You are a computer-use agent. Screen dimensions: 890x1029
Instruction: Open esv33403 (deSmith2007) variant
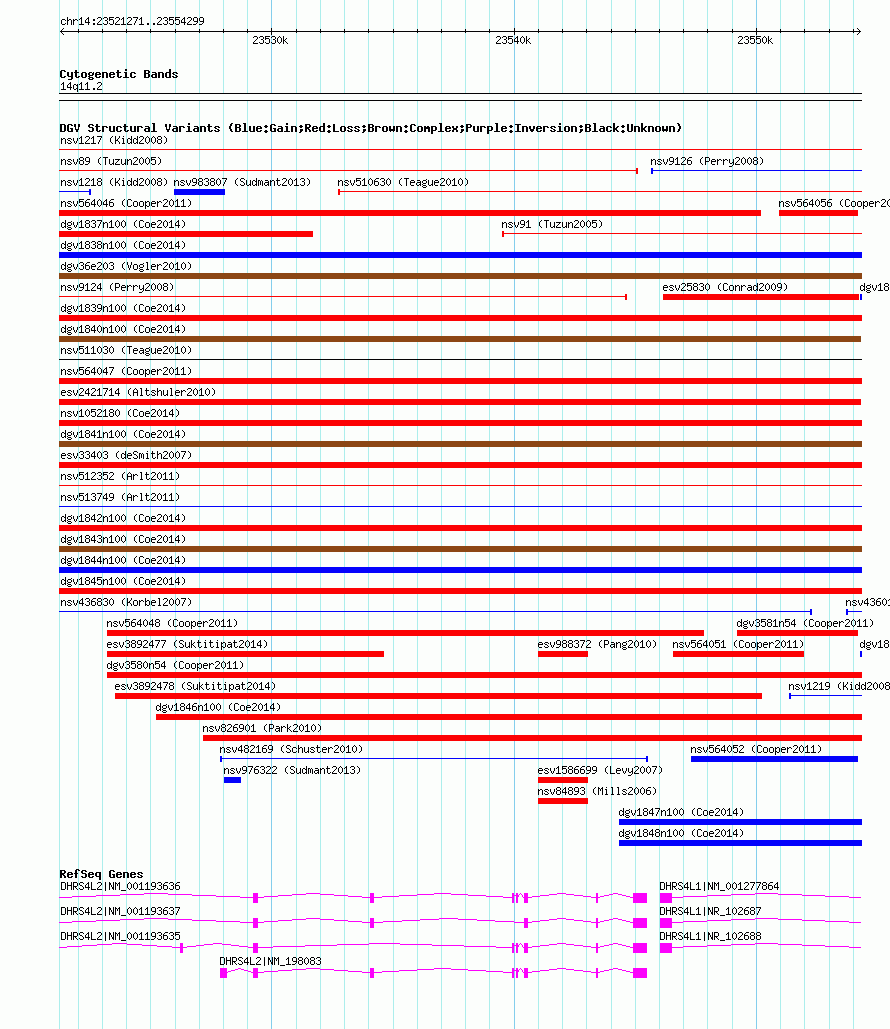click(126, 455)
